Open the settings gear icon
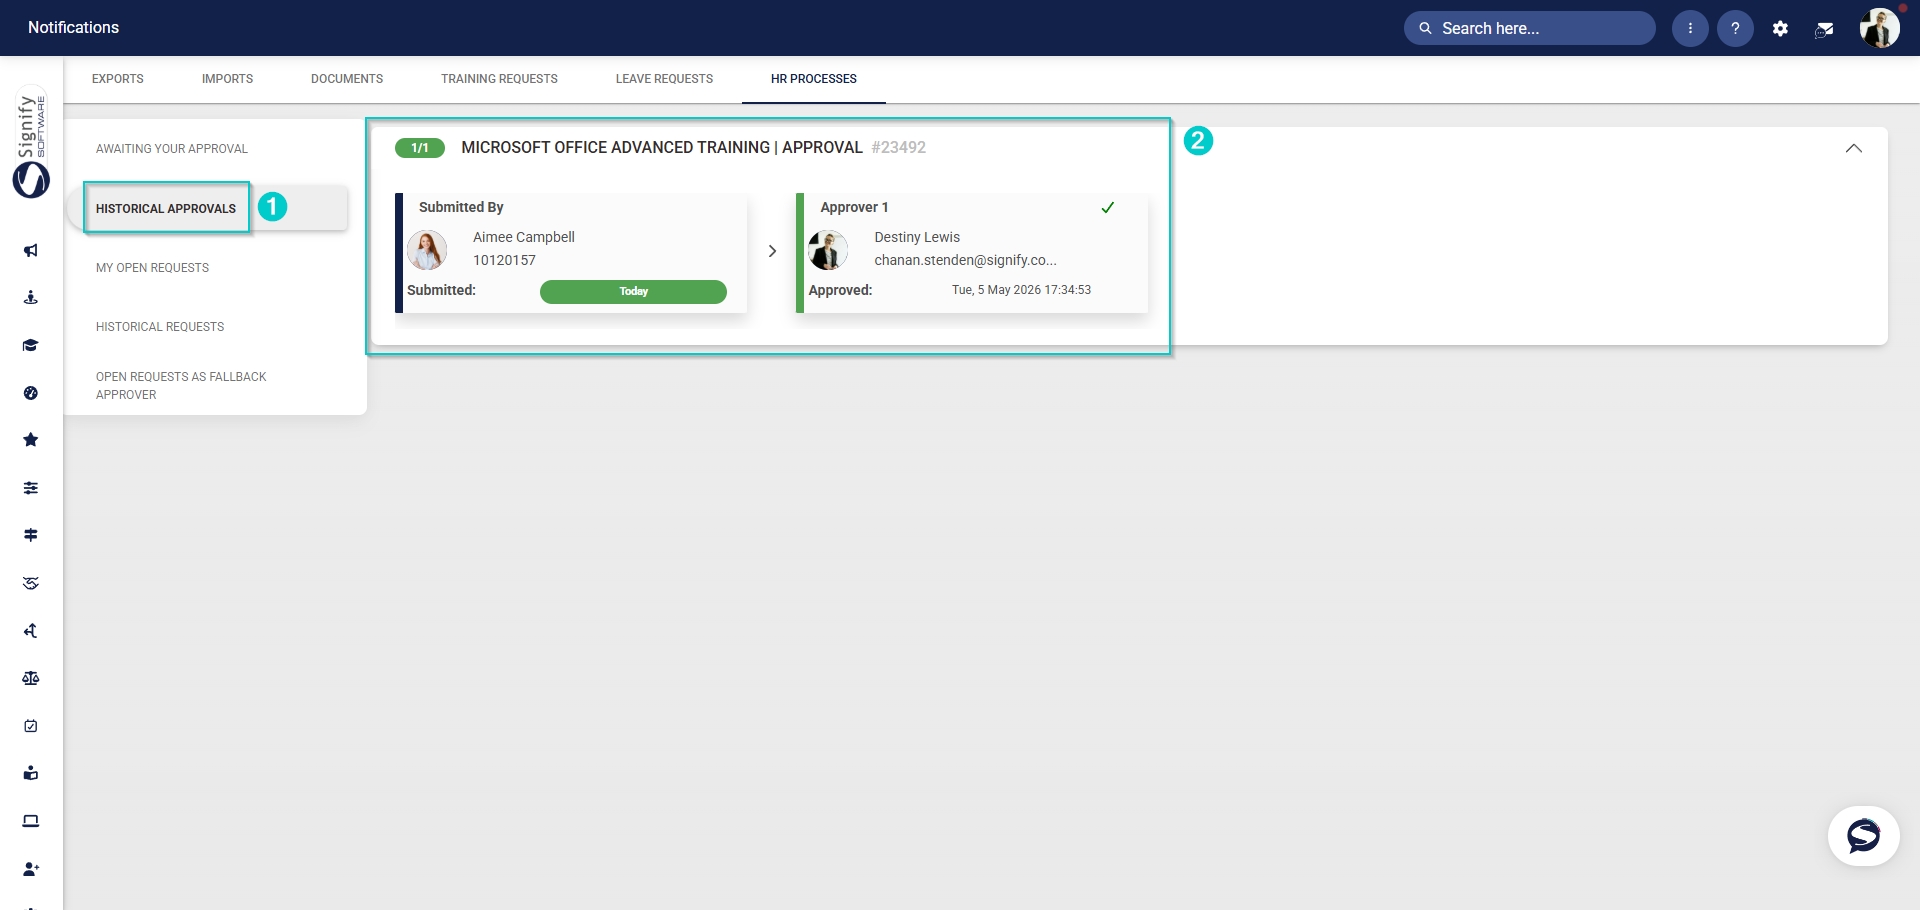1920x910 pixels. click(x=1780, y=29)
